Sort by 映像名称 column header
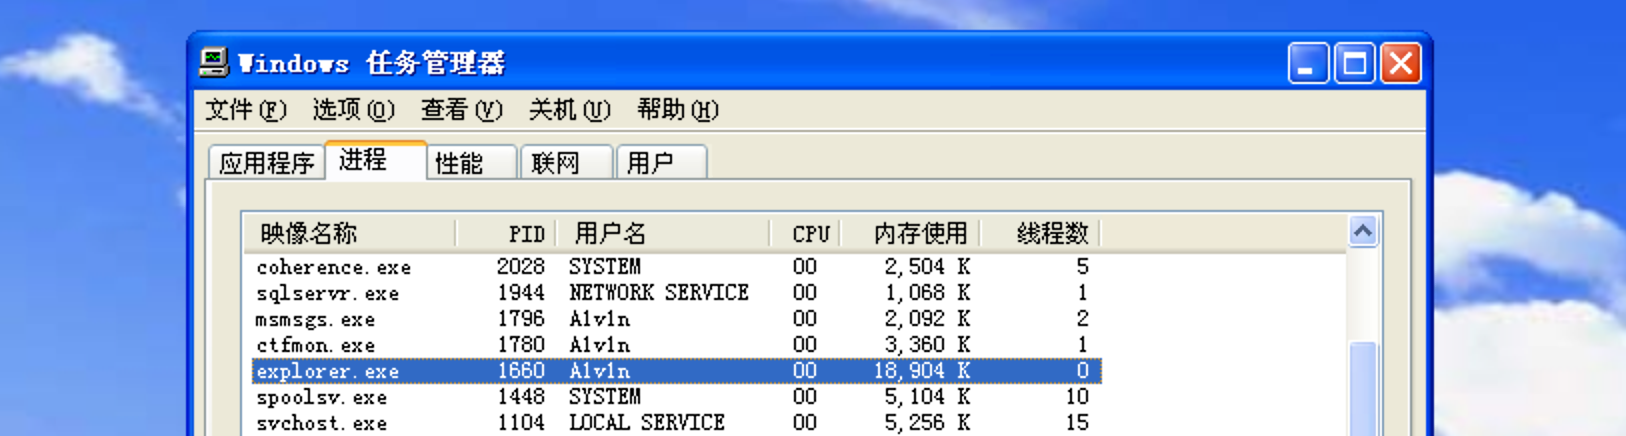Screen dimensions: 1626x436 pyautogui.click(x=350, y=234)
